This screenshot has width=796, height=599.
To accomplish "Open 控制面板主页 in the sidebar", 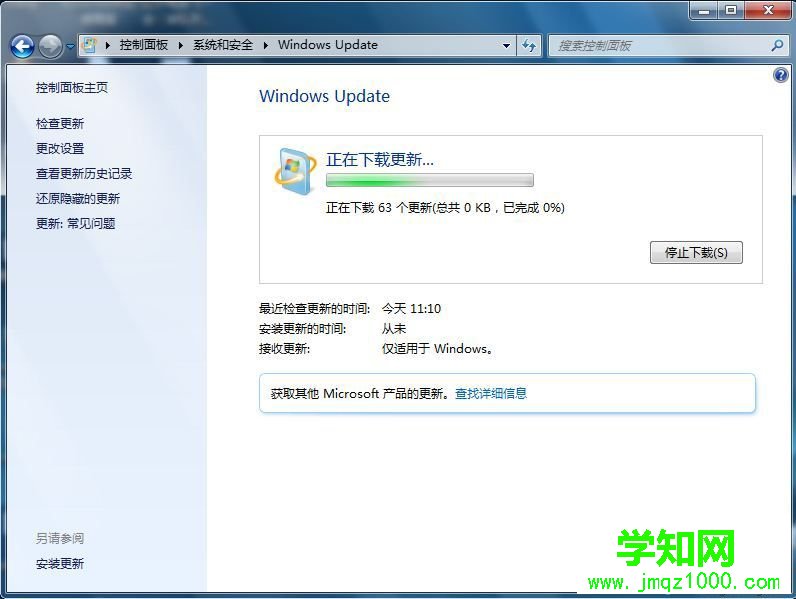I will click(x=72, y=88).
